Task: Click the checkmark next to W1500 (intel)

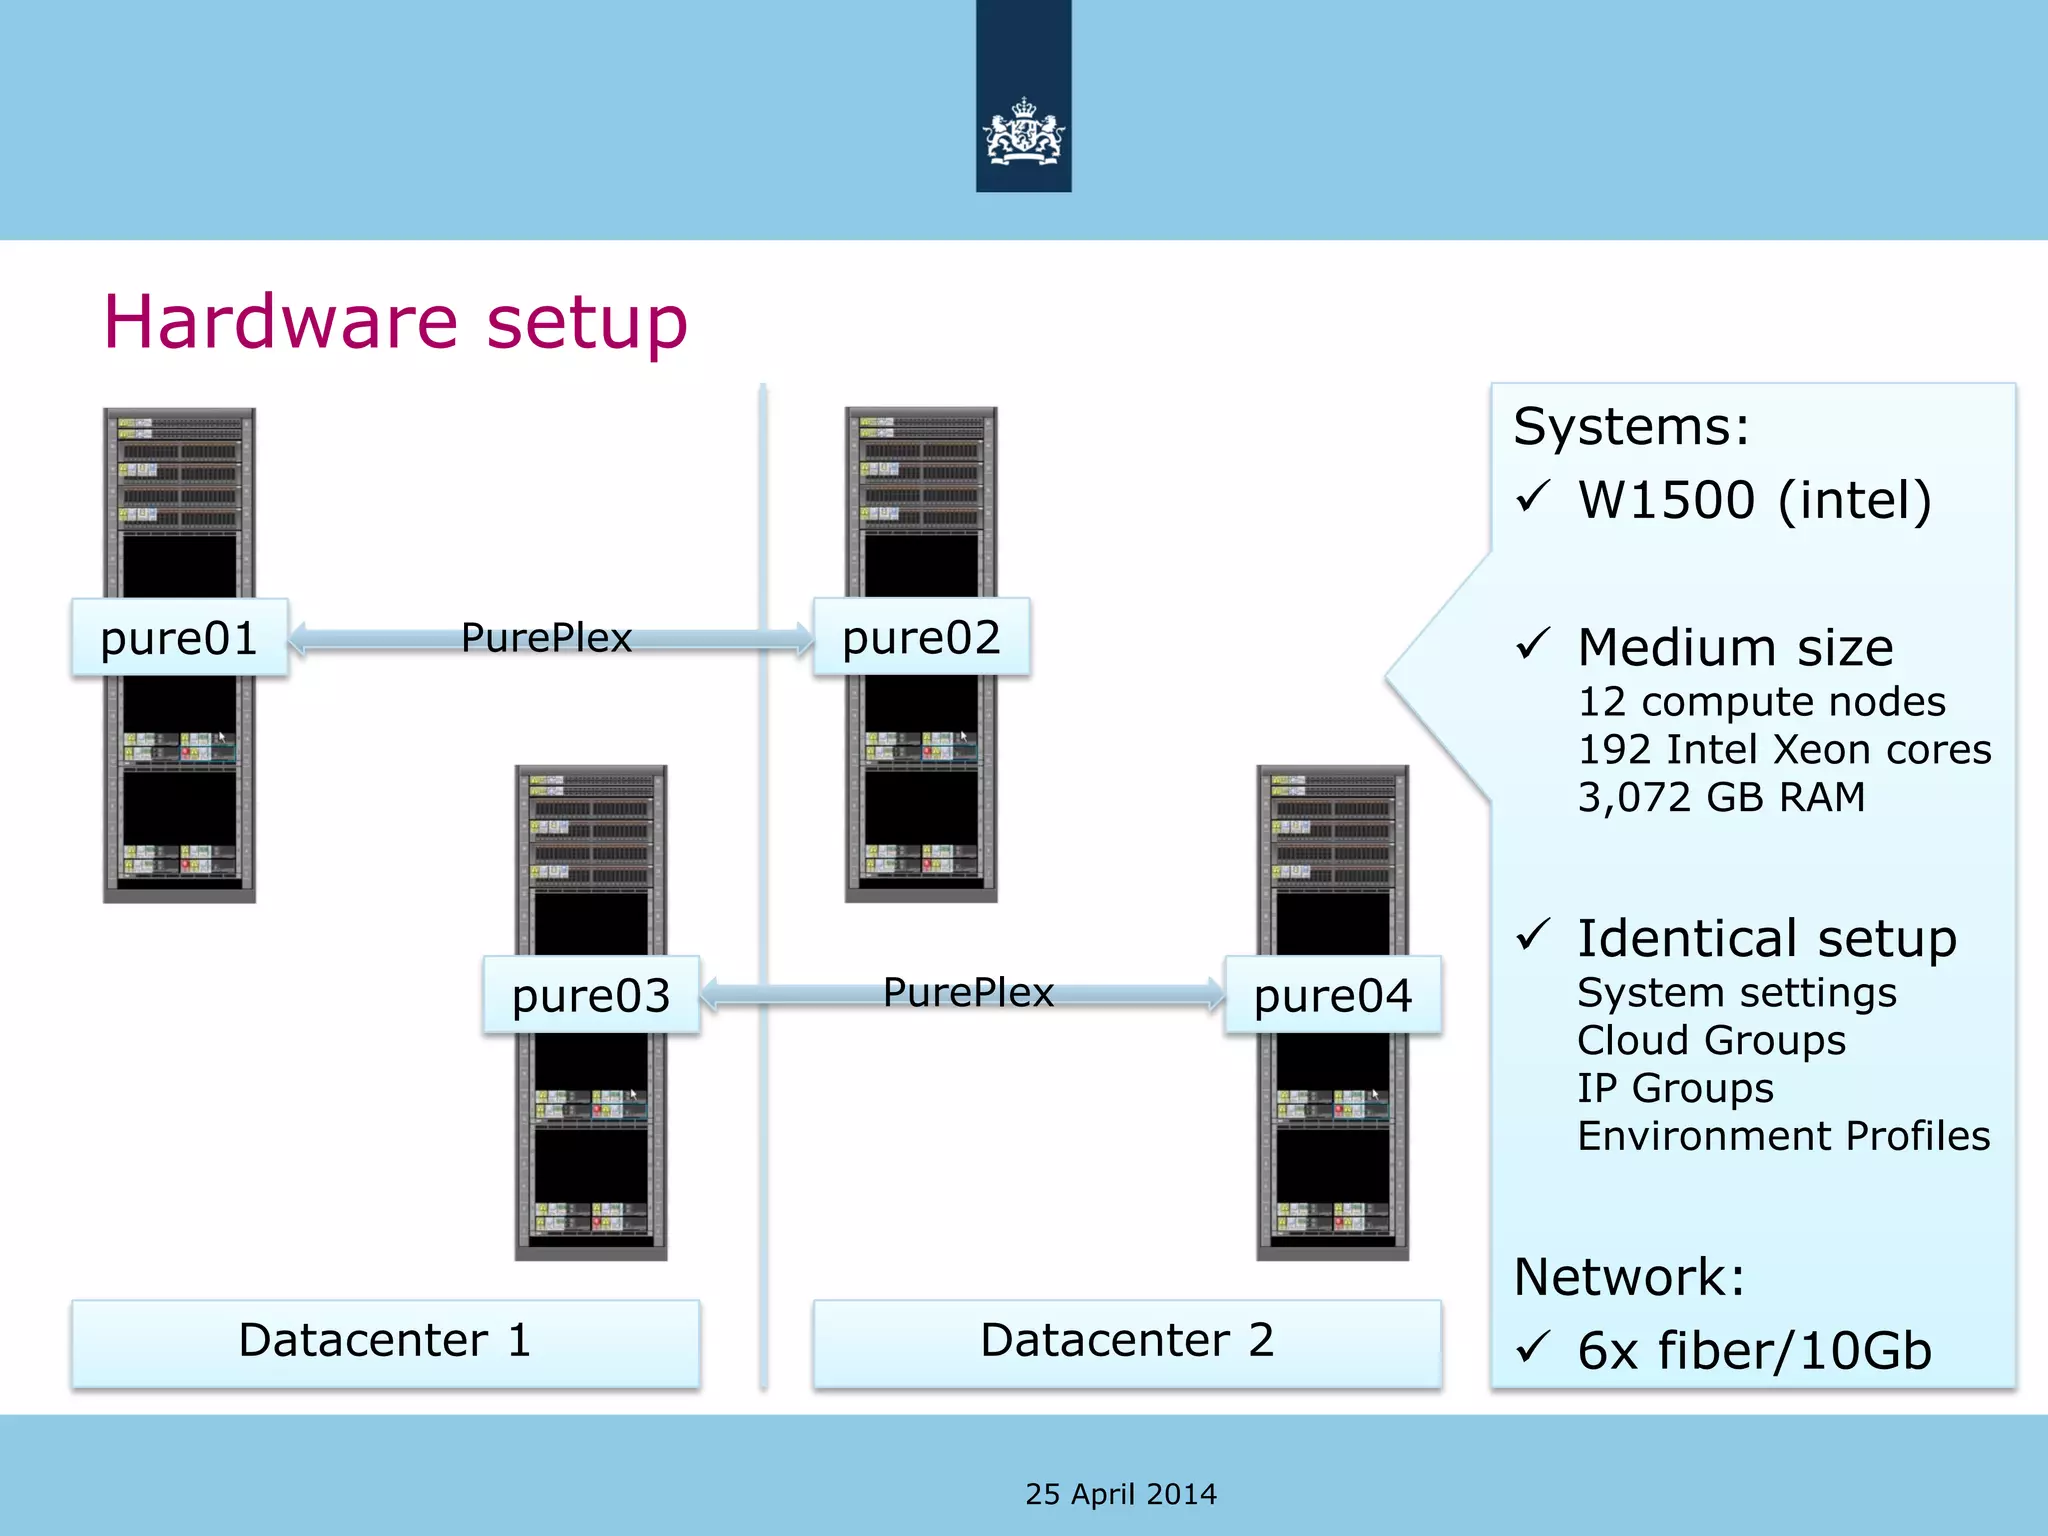Action: coord(1533,497)
